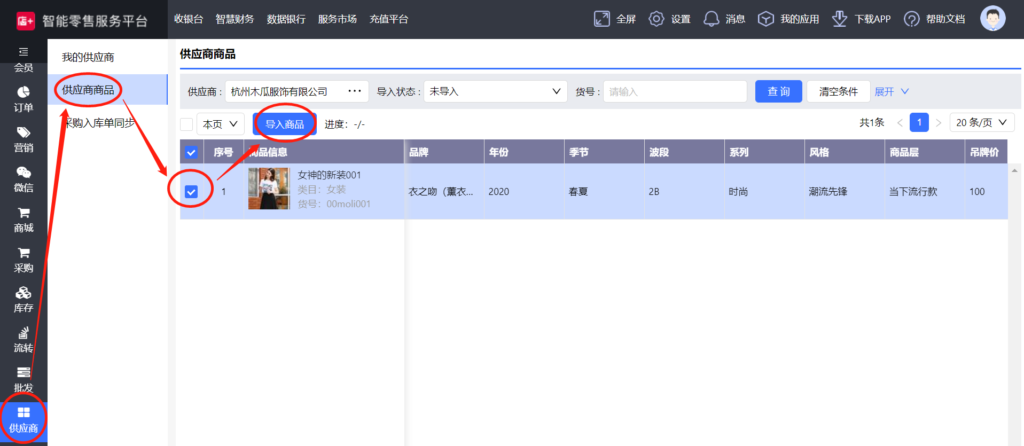The image size is (1024, 446).
Task: Open 消息 notifications bell icon
Action: pos(711,19)
